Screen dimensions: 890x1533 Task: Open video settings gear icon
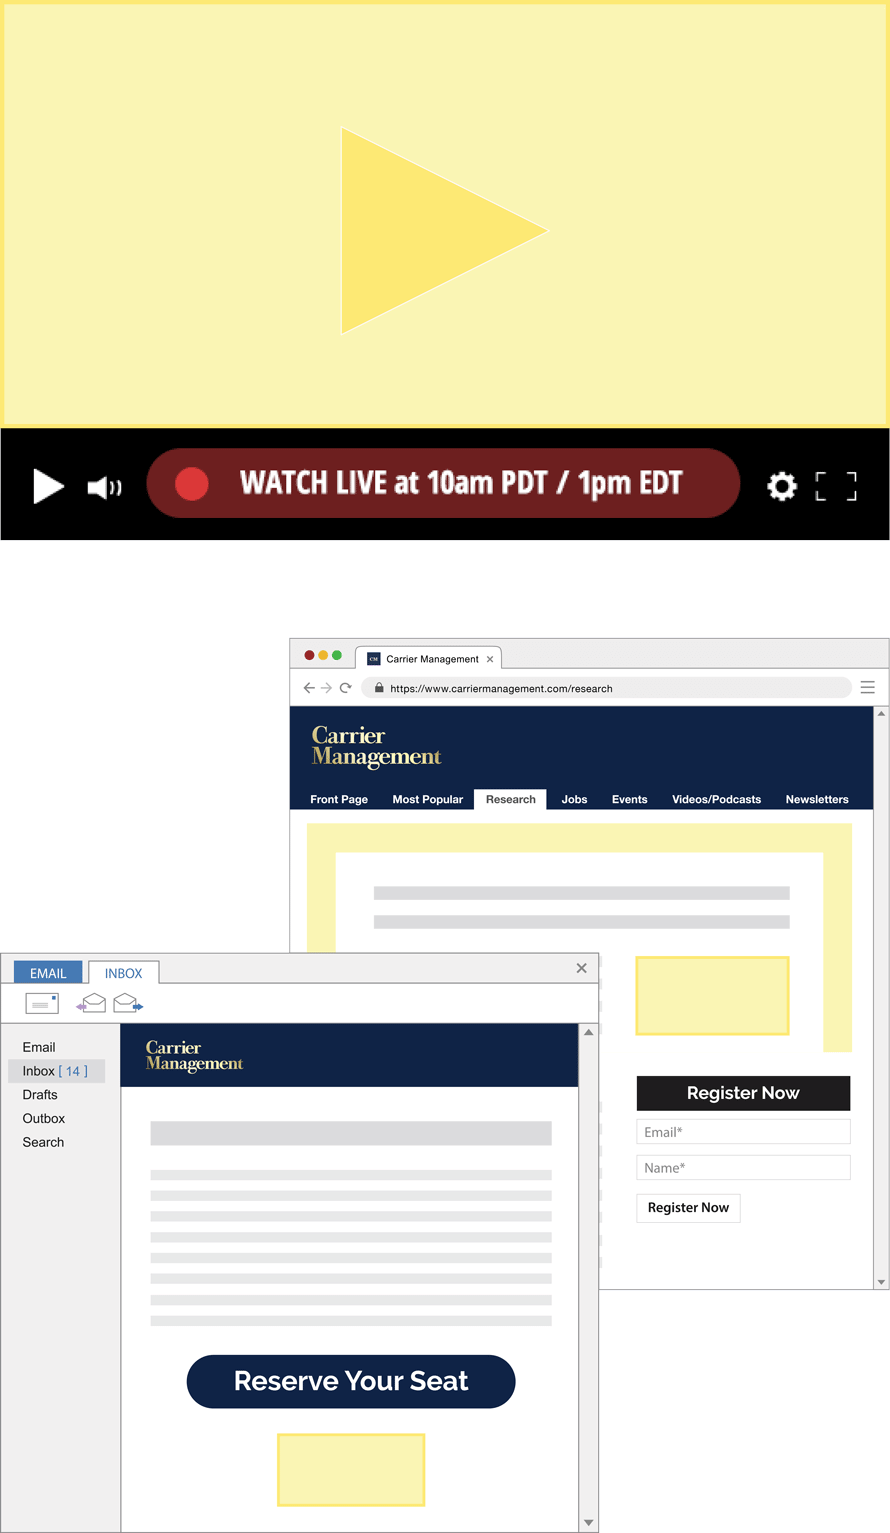coord(781,487)
